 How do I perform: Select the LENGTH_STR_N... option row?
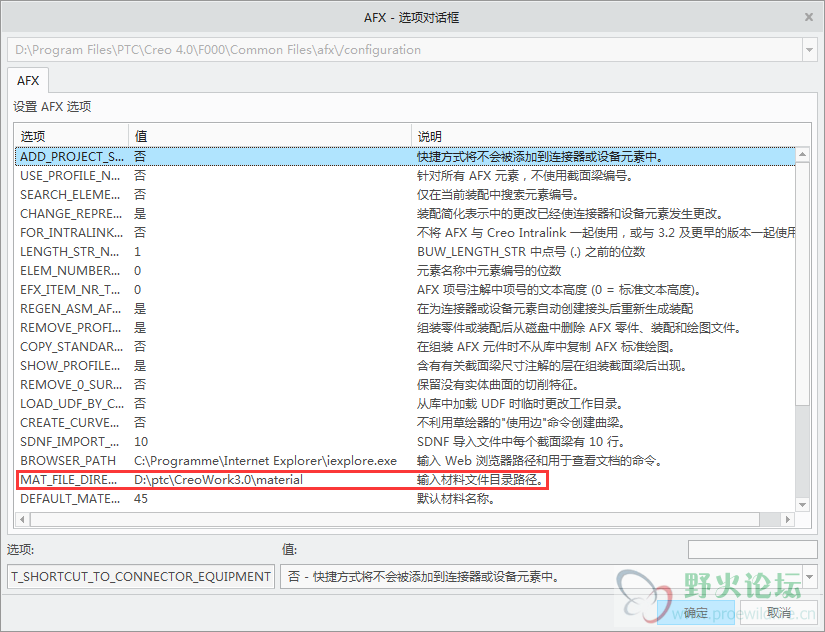[405, 251]
